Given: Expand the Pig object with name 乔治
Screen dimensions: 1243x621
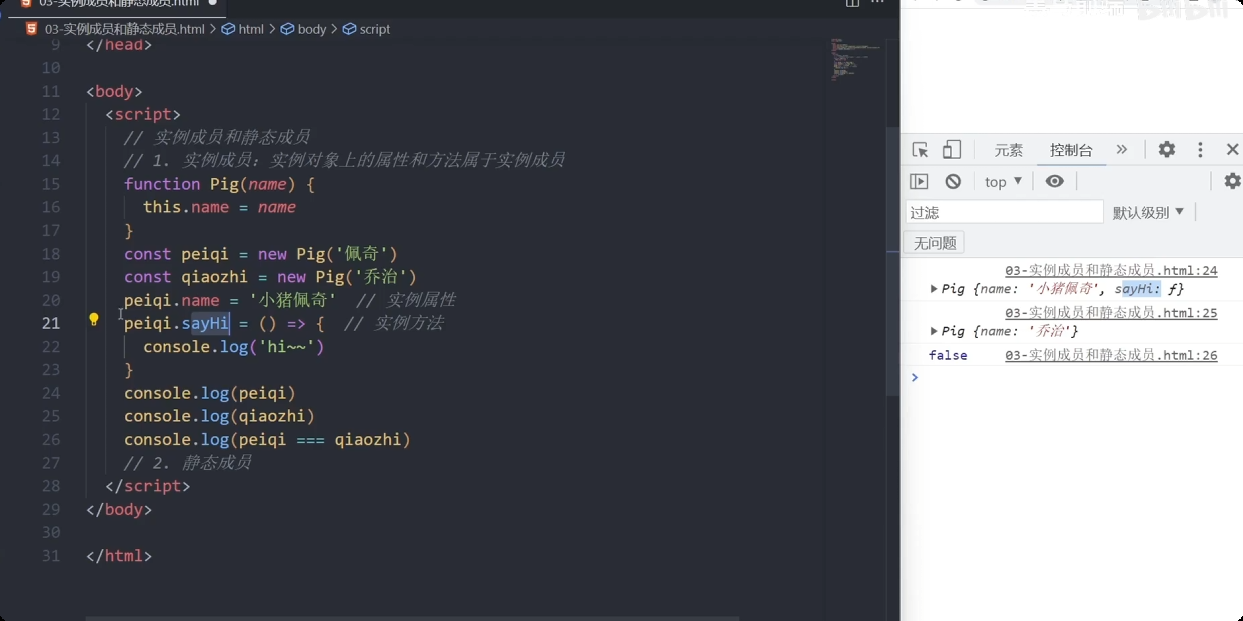Looking at the screenshot, I should point(934,331).
